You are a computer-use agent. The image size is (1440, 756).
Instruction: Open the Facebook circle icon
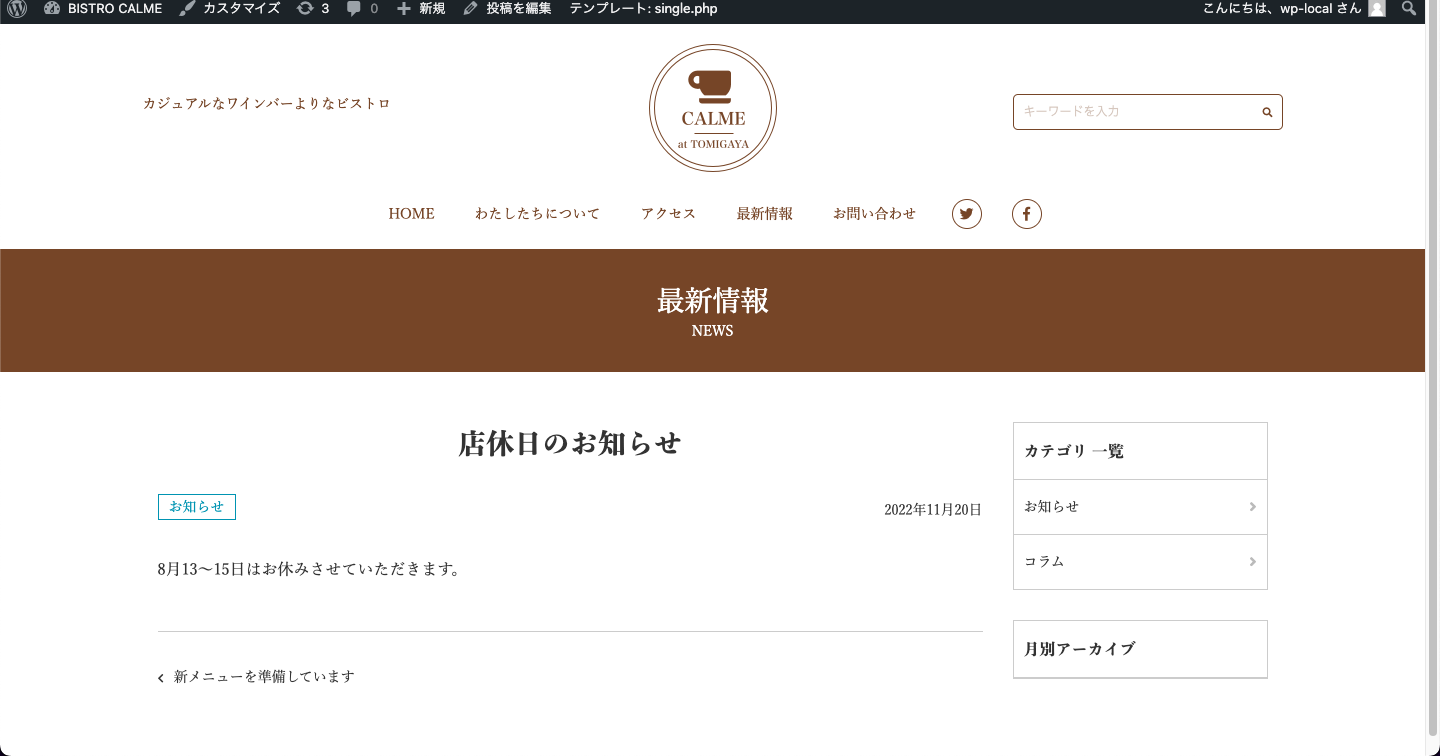[1026, 213]
